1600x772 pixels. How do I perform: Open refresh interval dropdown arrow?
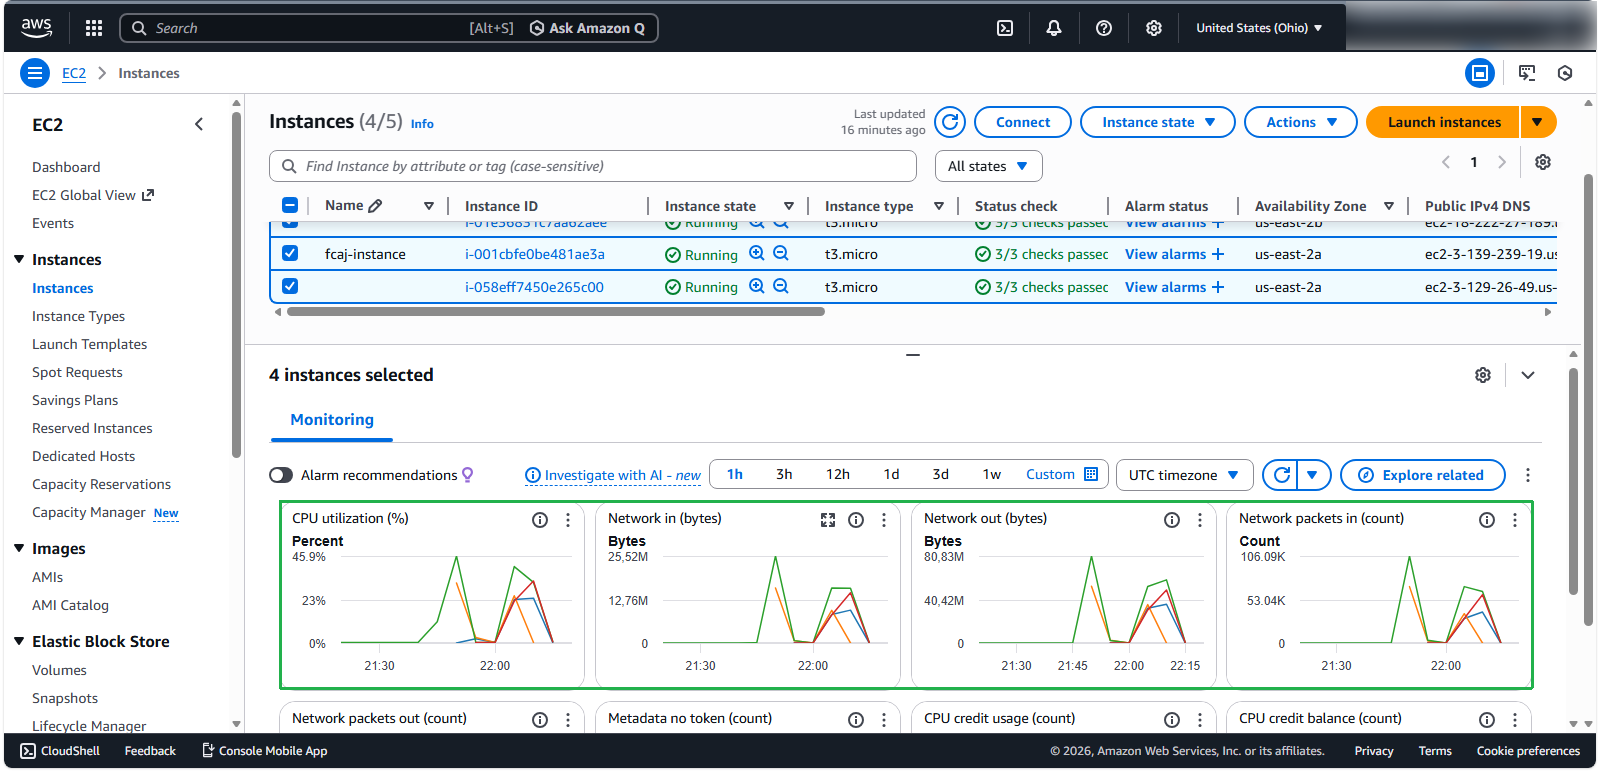pos(1313,475)
